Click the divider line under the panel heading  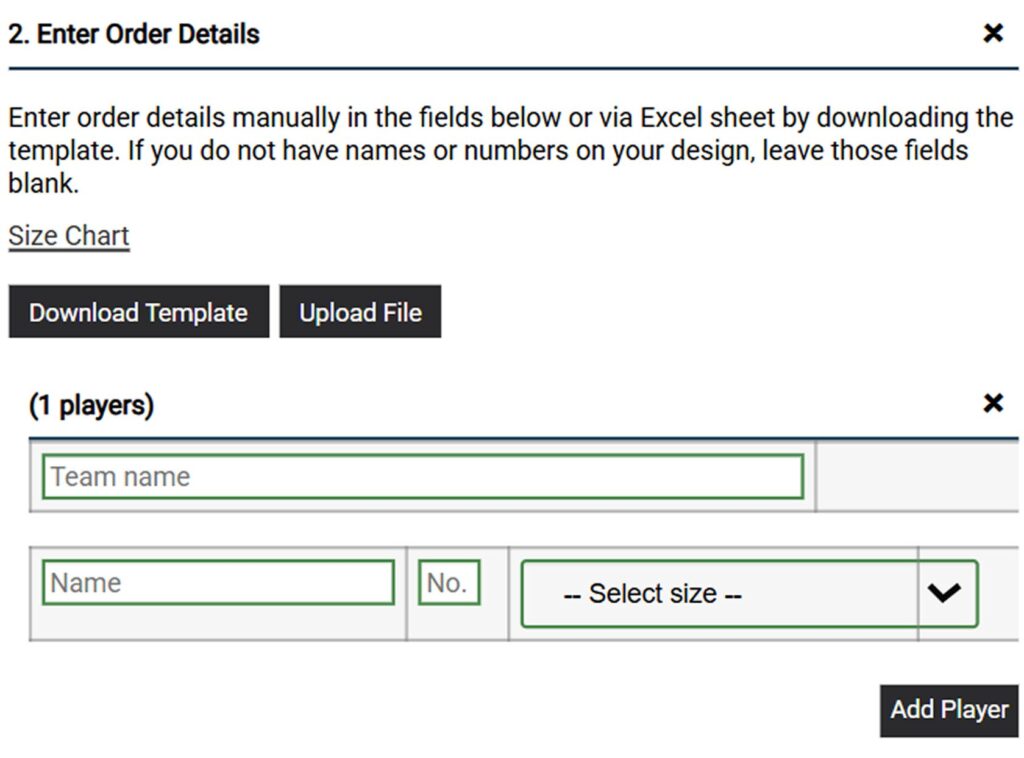point(512,69)
